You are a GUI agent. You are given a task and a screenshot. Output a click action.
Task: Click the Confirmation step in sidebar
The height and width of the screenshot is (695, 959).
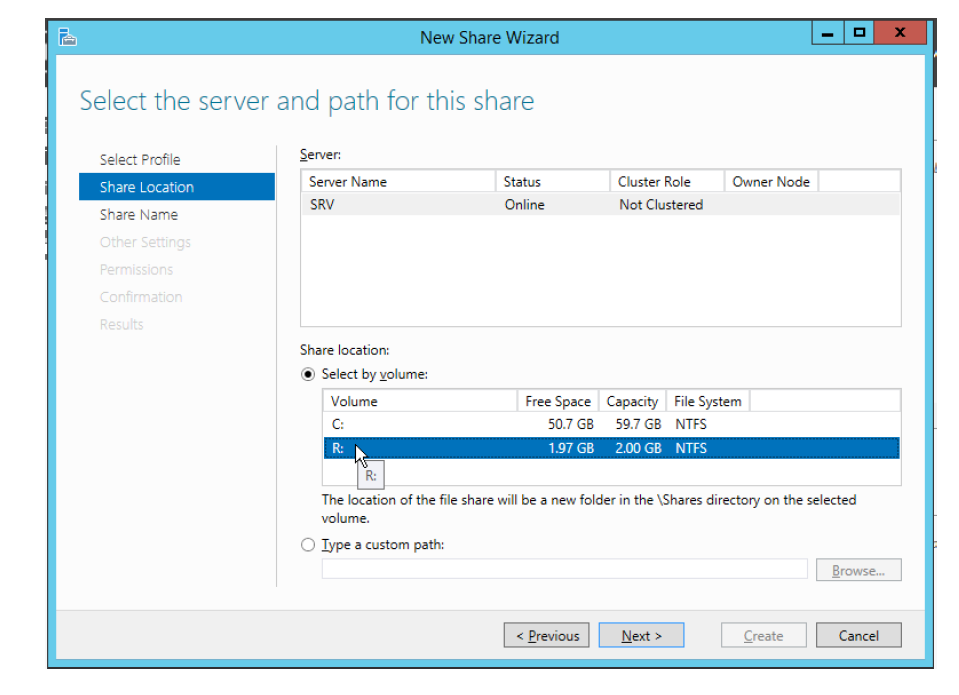point(141,297)
